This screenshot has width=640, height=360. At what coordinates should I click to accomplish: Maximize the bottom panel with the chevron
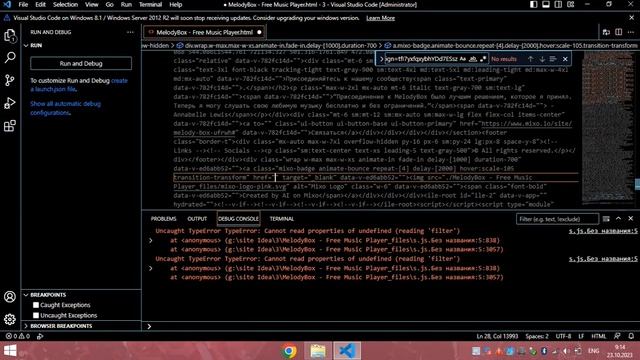618,219
